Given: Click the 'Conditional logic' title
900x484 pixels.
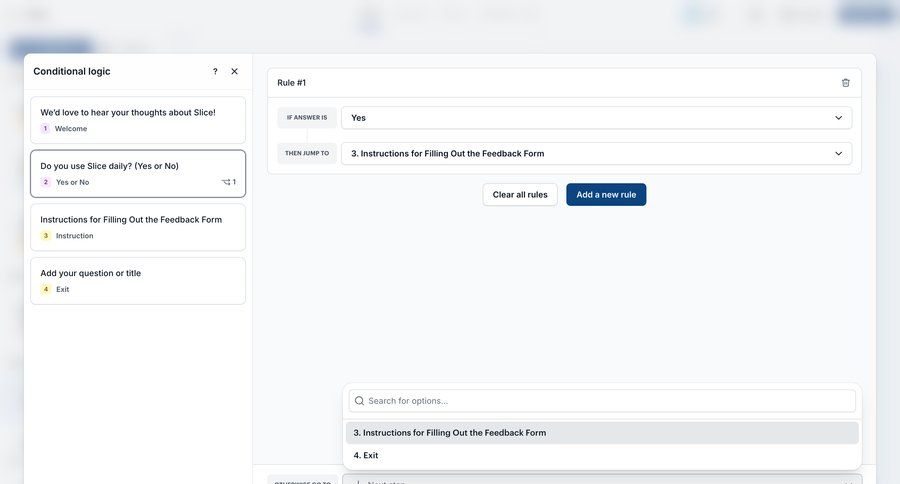Looking at the screenshot, I should tap(72, 71).
